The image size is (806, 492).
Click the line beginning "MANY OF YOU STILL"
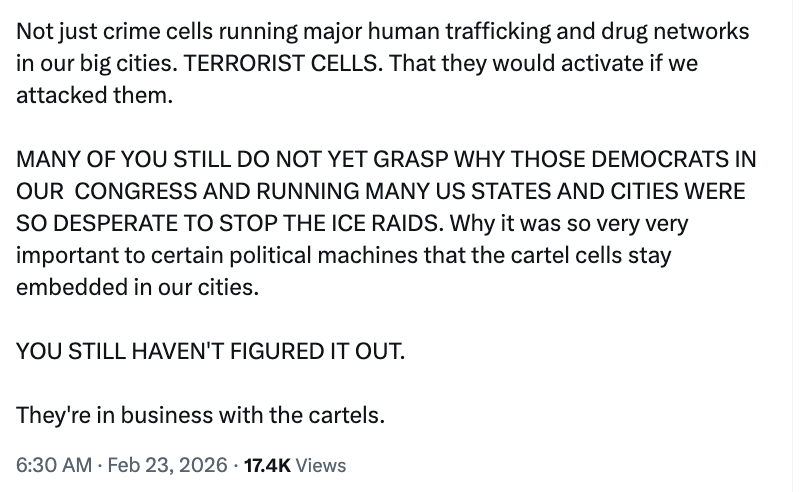386,160
